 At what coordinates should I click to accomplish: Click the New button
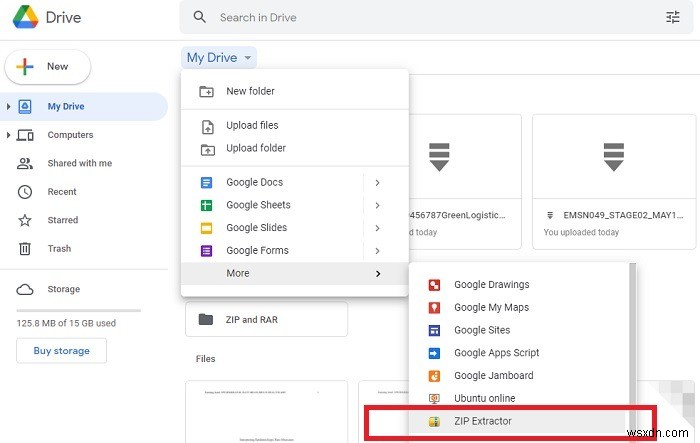pyautogui.click(x=48, y=67)
